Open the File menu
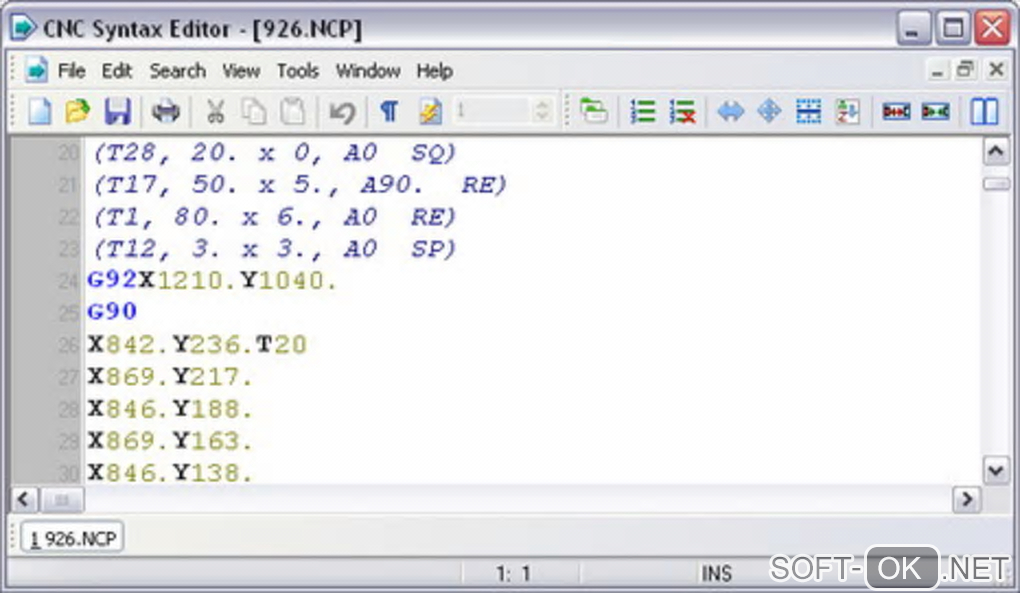 click(72, 70)
